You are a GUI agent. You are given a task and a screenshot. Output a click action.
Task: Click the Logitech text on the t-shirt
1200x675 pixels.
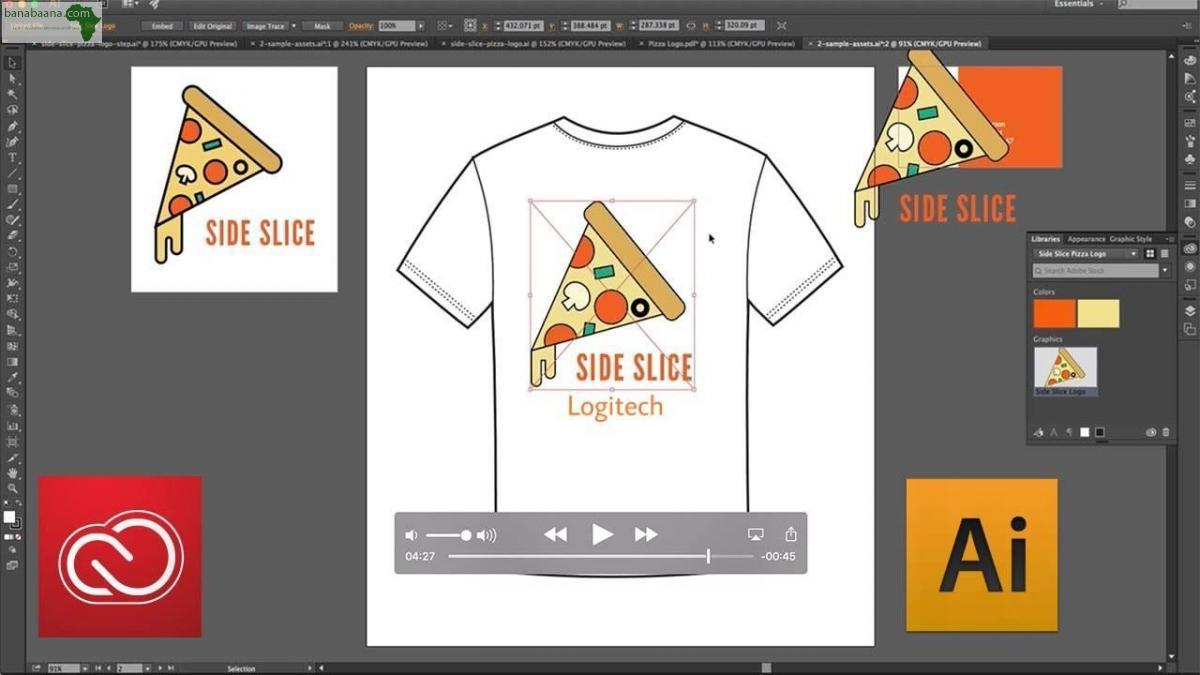pyautogui.click(x=615, y=407)
